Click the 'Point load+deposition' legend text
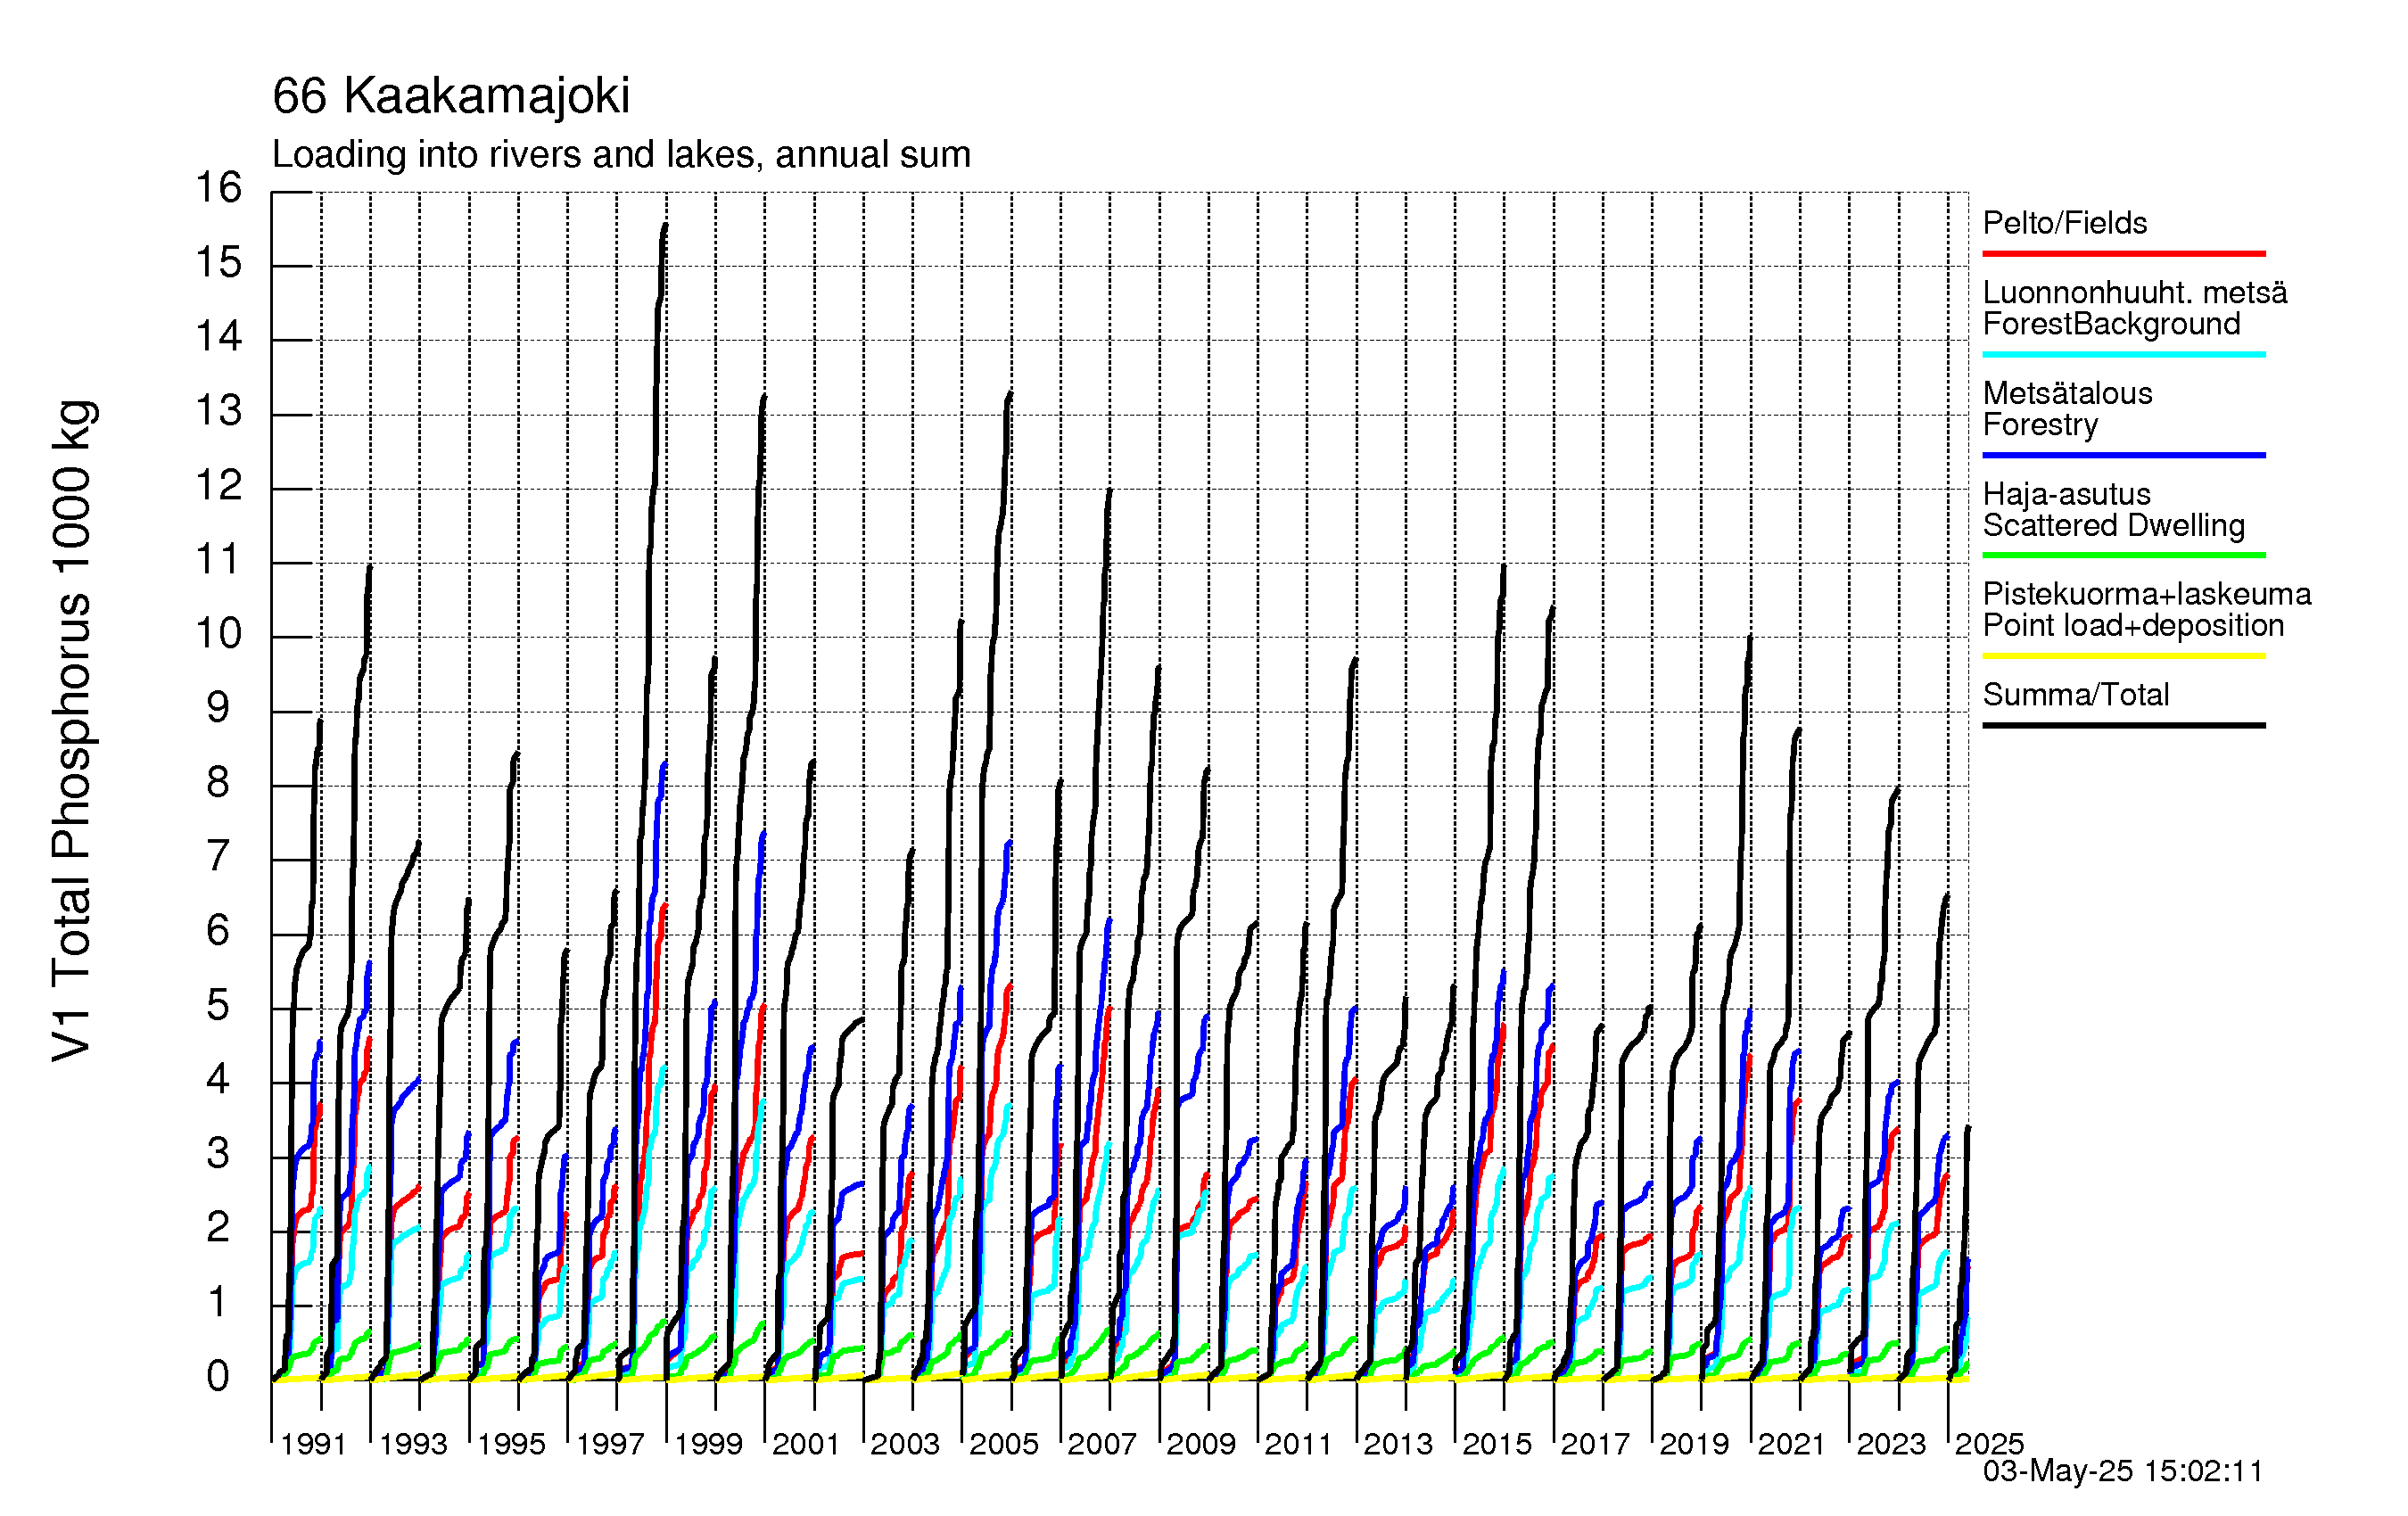The height and width of the screenshot is (1516, 2408). [x=2133, y=626]
